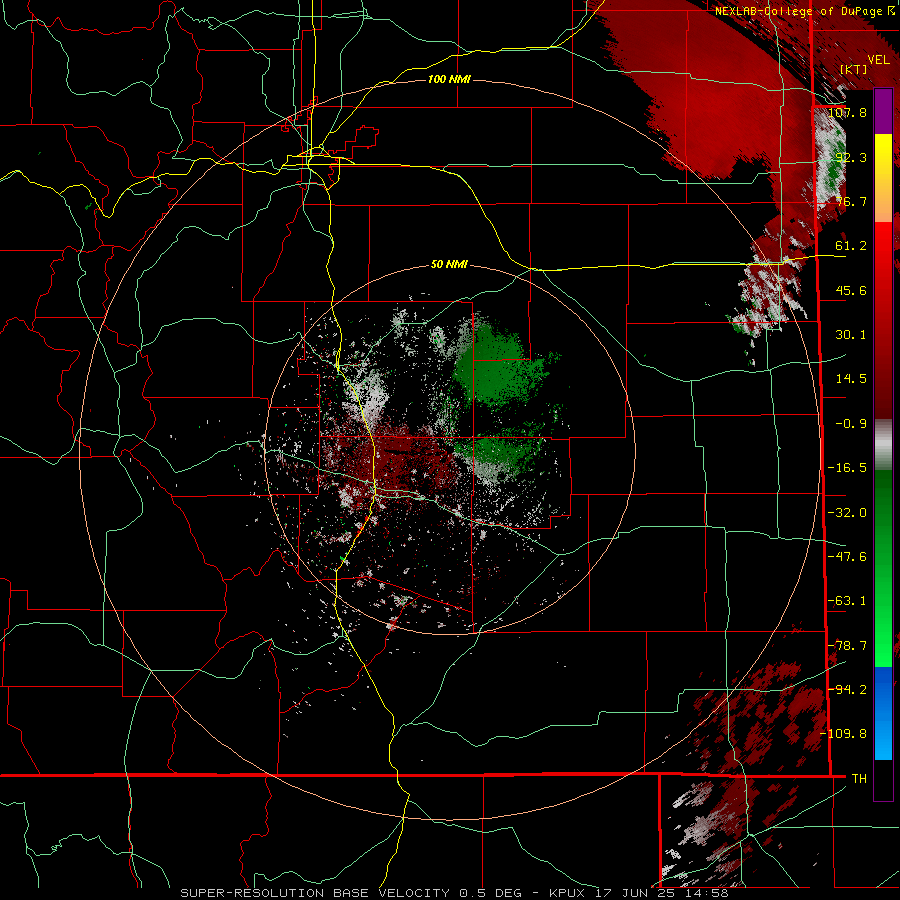
Task: Select the -16.5 value on velocity scale
Action: click(x=847, y=468)
